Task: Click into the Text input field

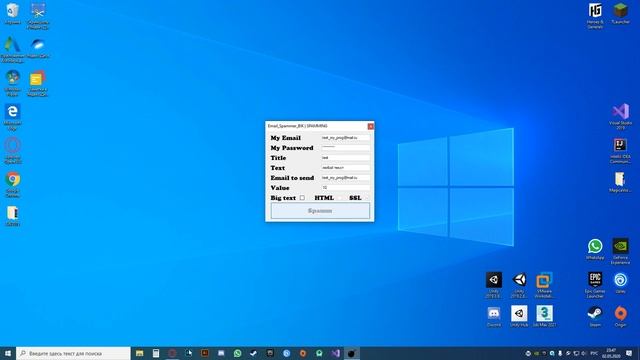Action: 345,168
